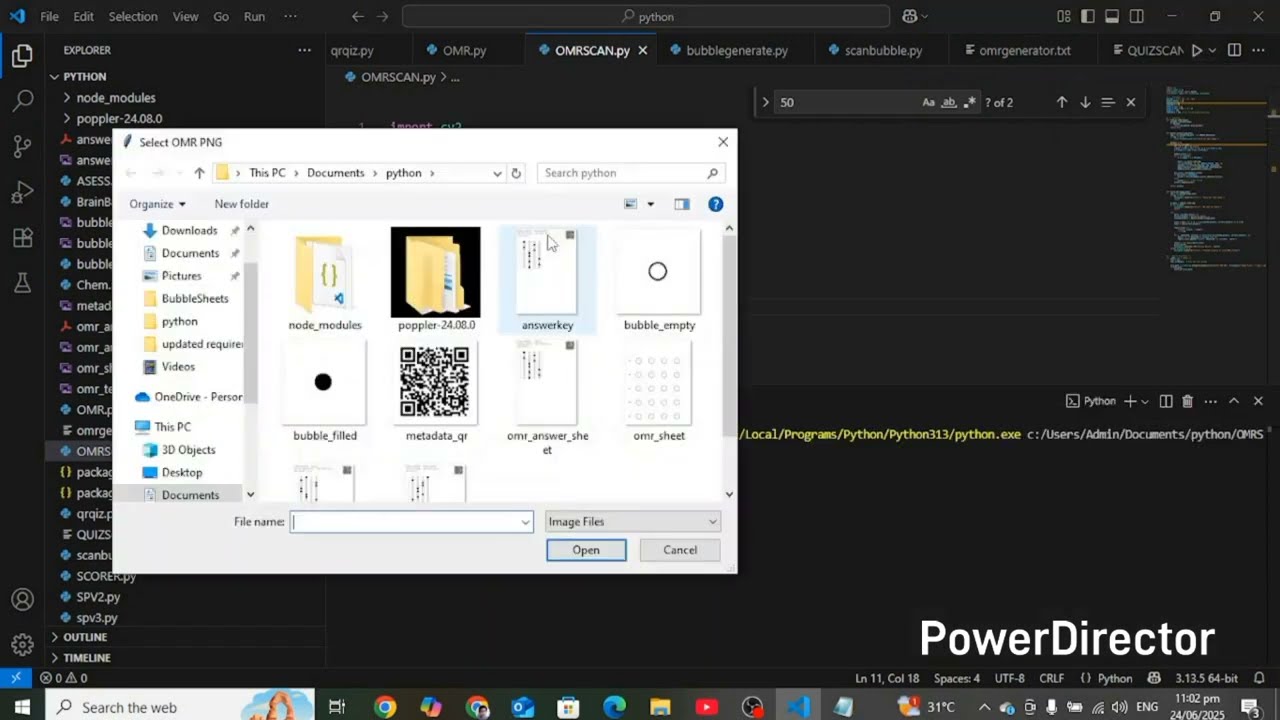Open SPV2.py in Explorer file list
Screen dimensions: 1280x720
point(98,597)
